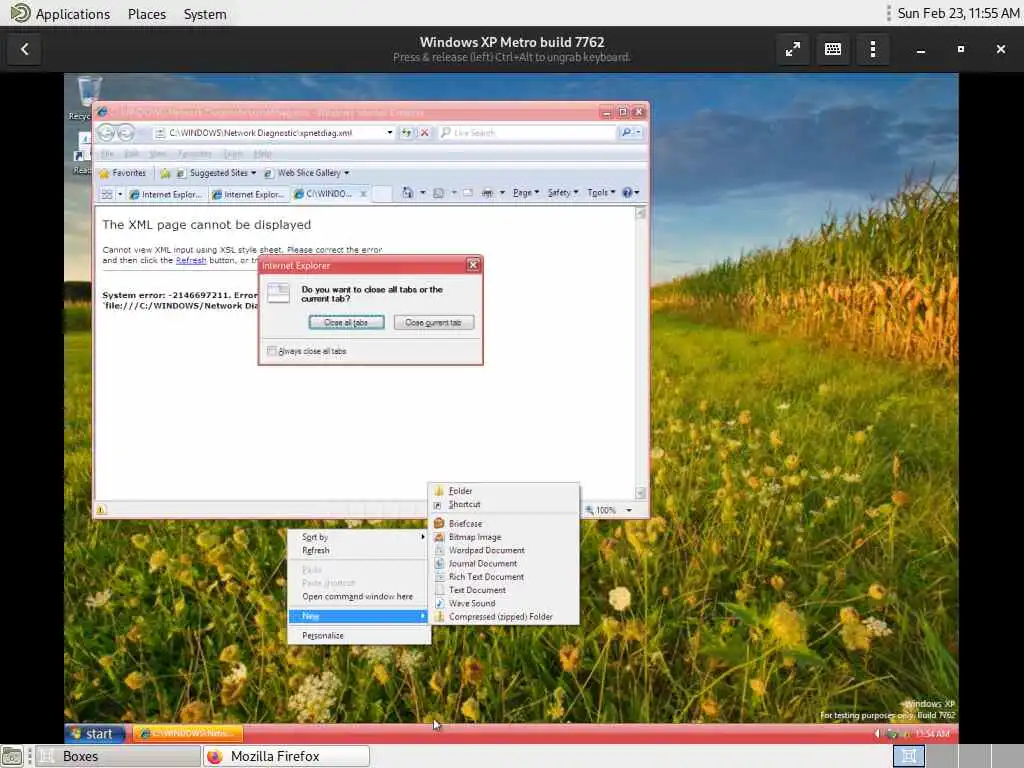
Task: Open the Tools dropdown menu
Action: click(x=601, y=193)
